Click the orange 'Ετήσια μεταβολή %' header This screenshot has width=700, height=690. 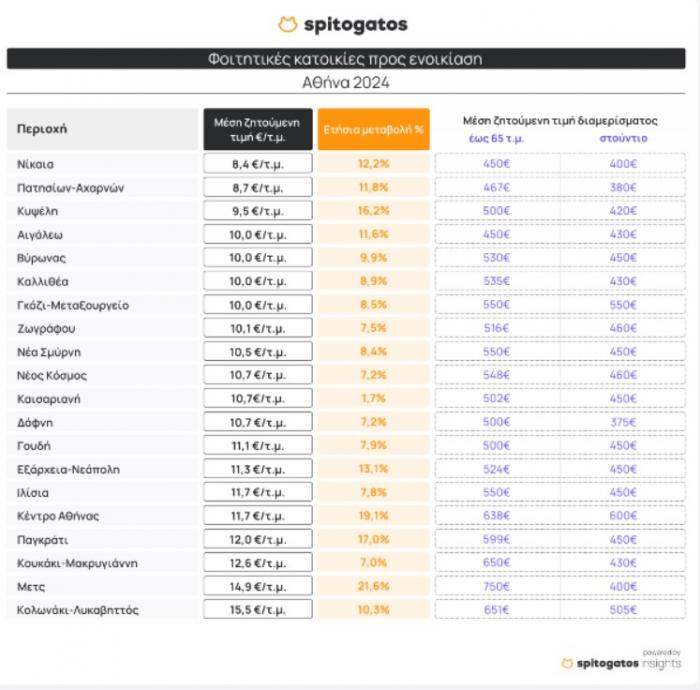click(374, 129)
